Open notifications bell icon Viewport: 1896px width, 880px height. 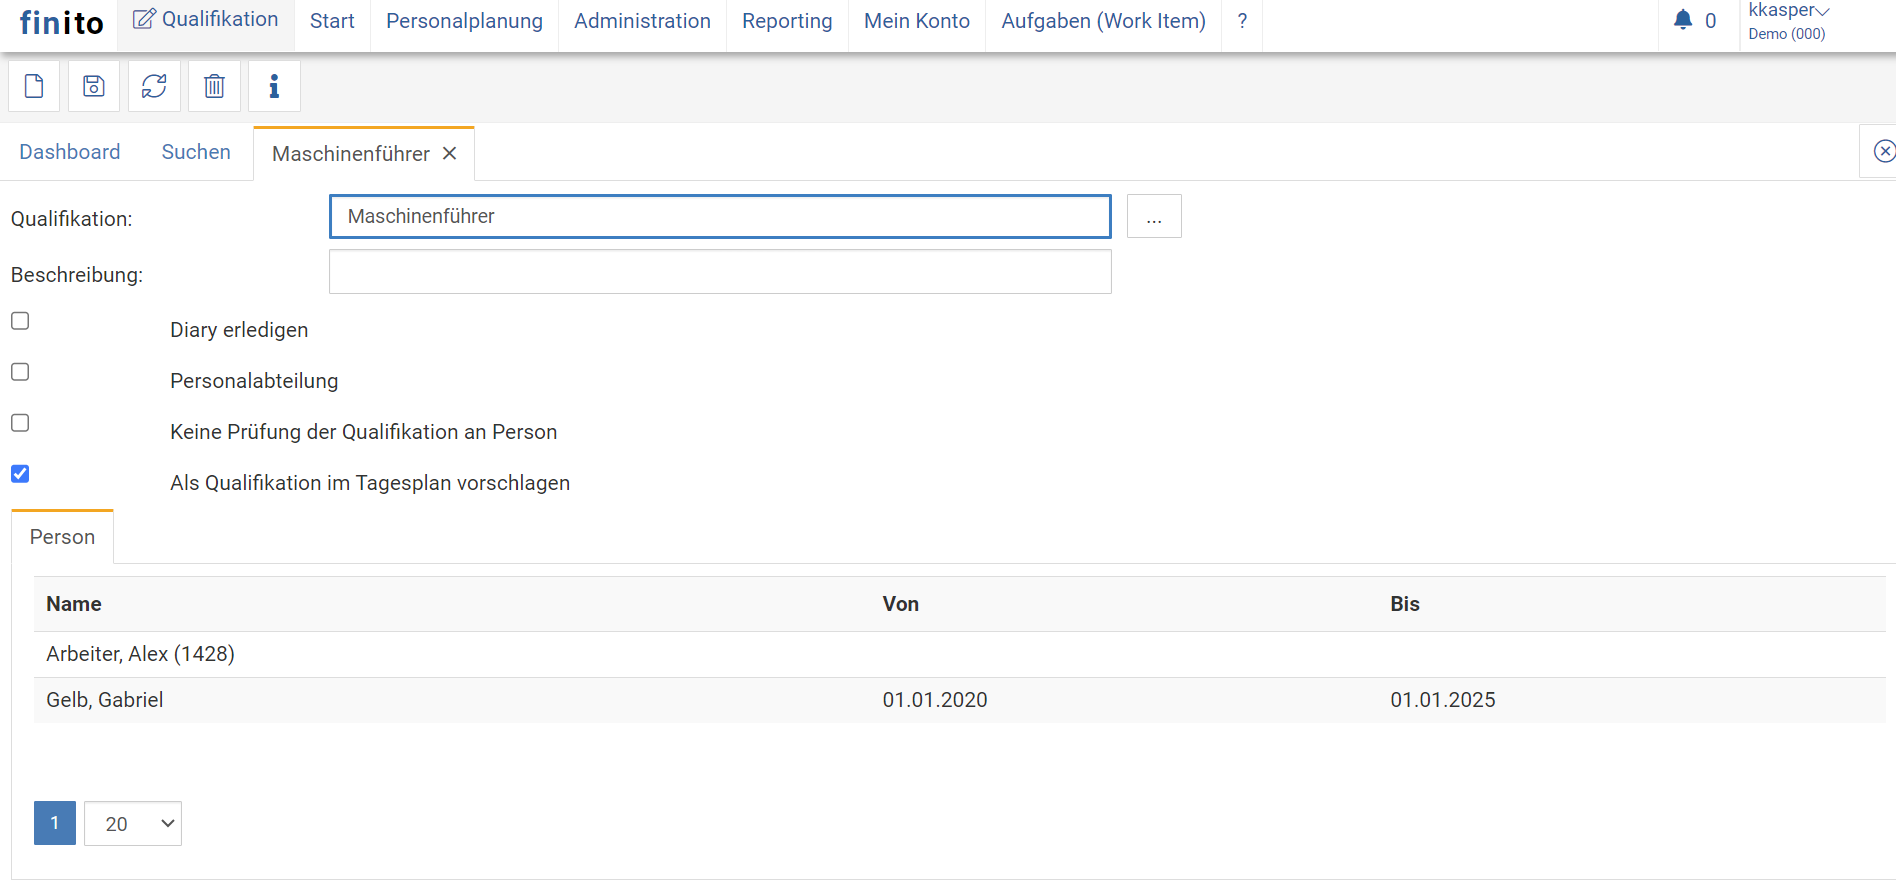1683,20
